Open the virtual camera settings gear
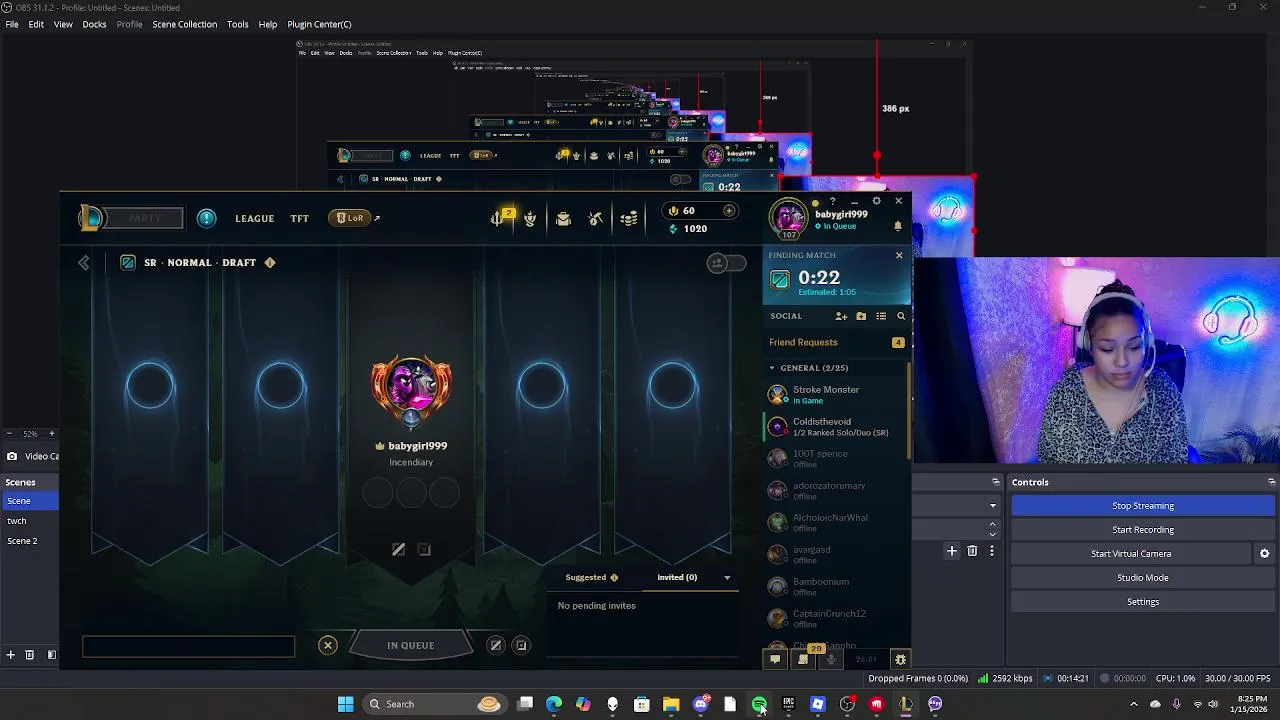Viewport: 1280px width, 720px height. click(1264, 553)
